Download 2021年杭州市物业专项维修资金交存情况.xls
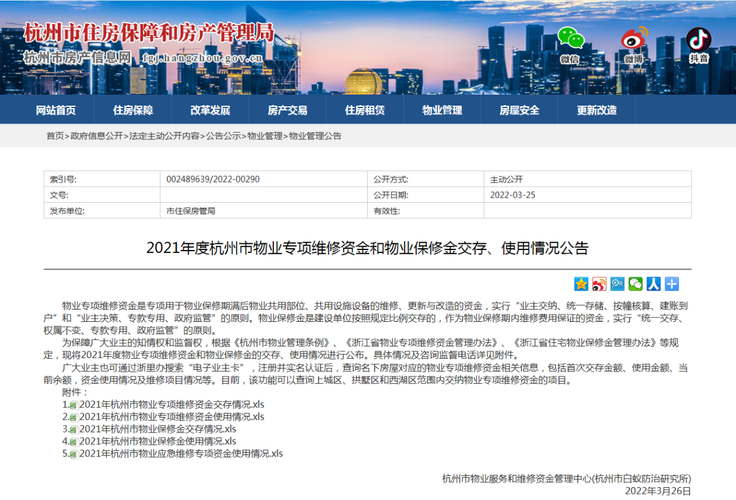 point(171,404)
